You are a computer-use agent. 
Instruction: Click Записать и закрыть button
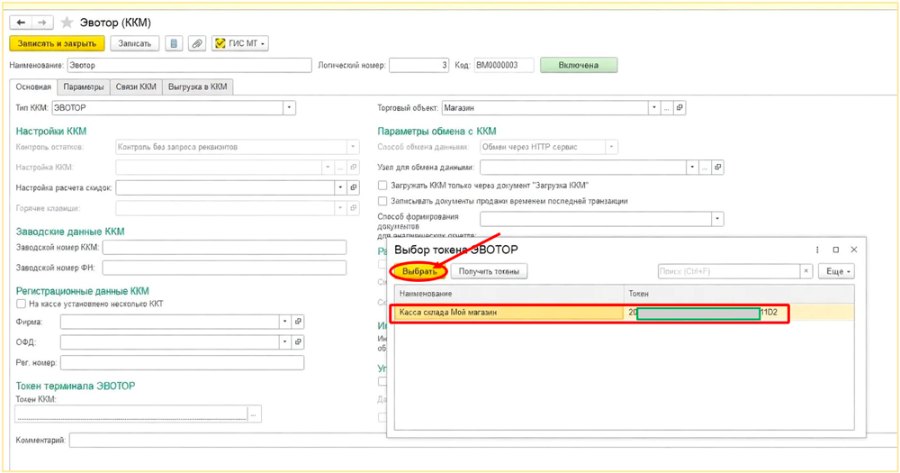pyautogui.click(x=57, y=44)
